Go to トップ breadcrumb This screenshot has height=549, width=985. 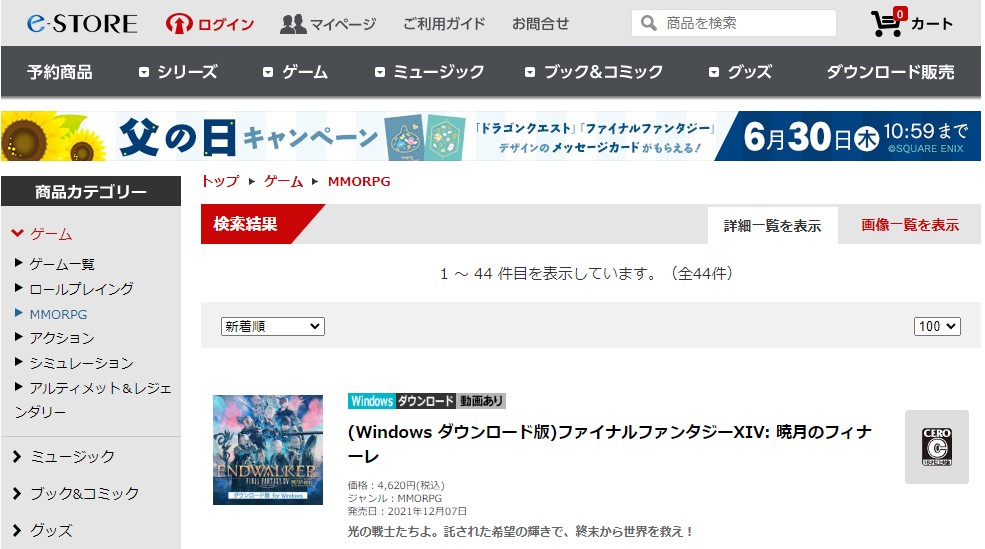pyautogui.click(x=220, y=182)
